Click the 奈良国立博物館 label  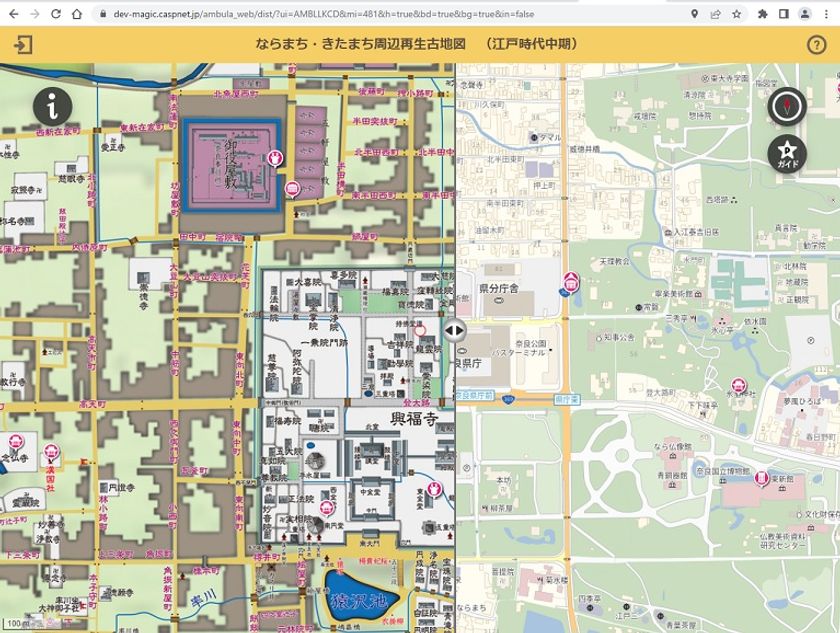pos(723,471)
